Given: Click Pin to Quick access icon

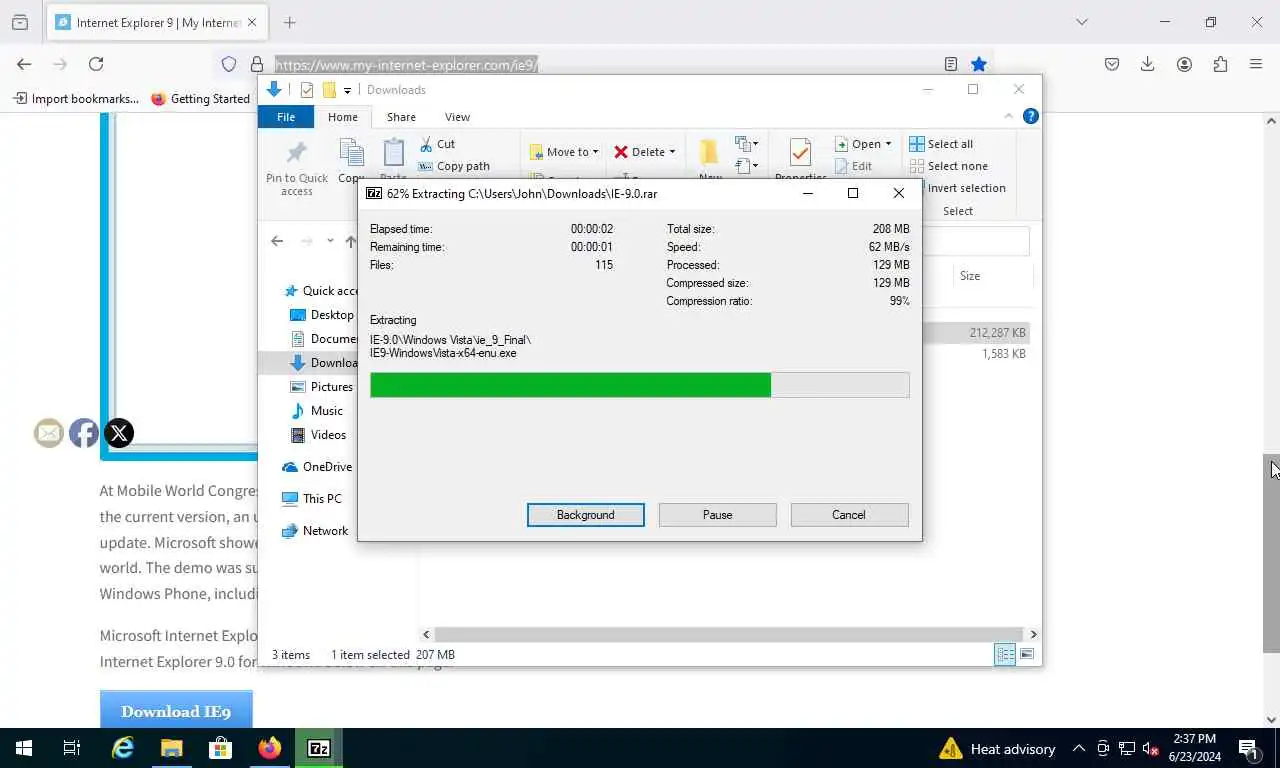Looking at the screenshot, I should [x=297, y=153].
